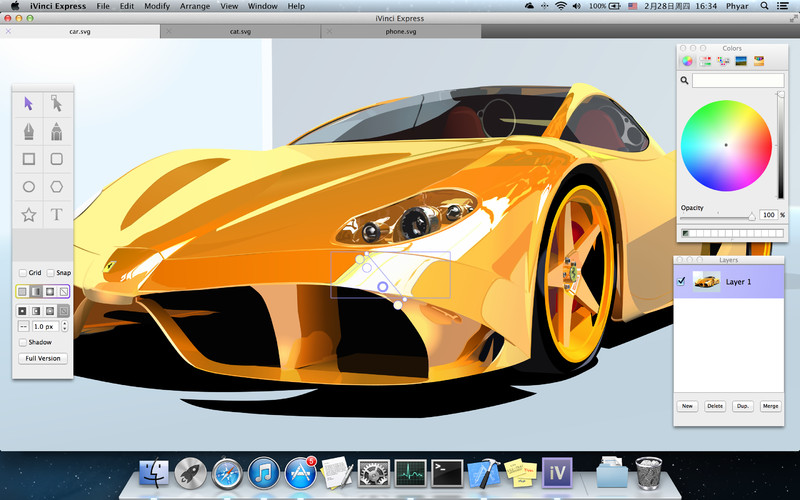Open the stroke dash style dropdown
This screenshot has height=500, width=800.
23,327
